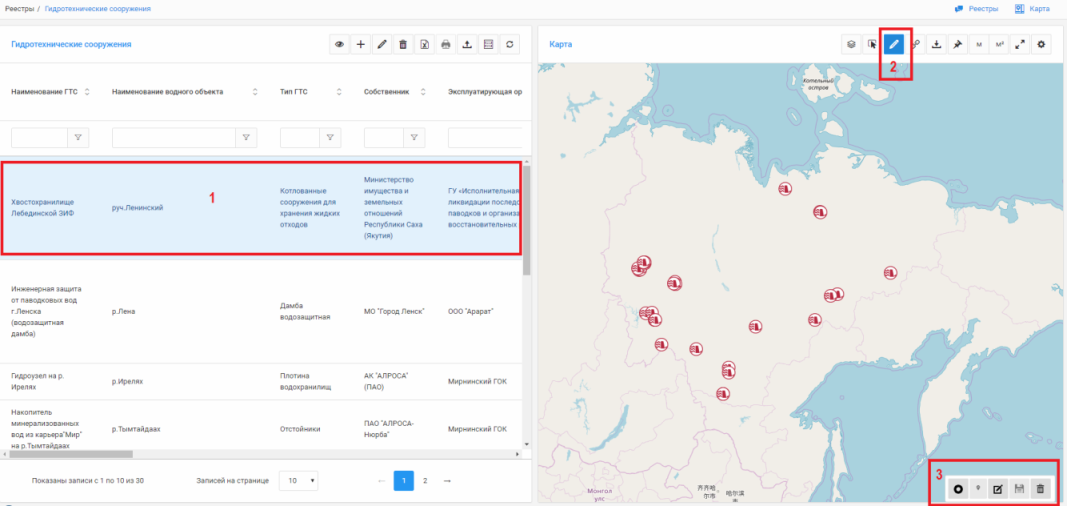The height and width of the screenshot is (506, 1067).
Task: Go to page 2 of records
Action: 425,481
